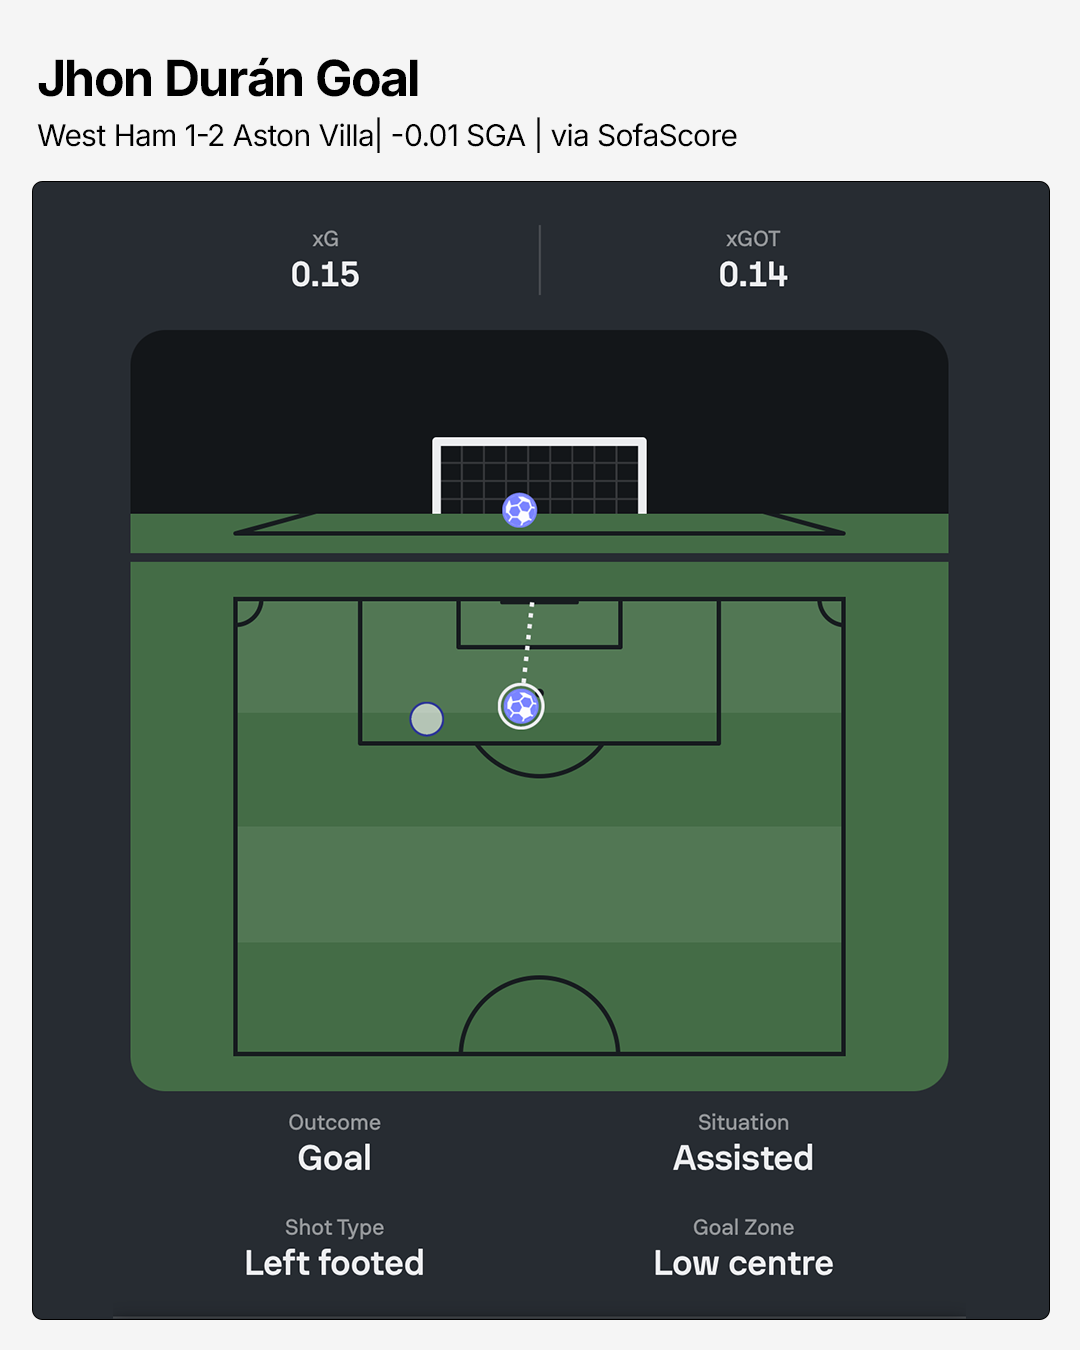Click the dotted shot trajectory line
The image size is (1080, 1350).
point(528,642)
